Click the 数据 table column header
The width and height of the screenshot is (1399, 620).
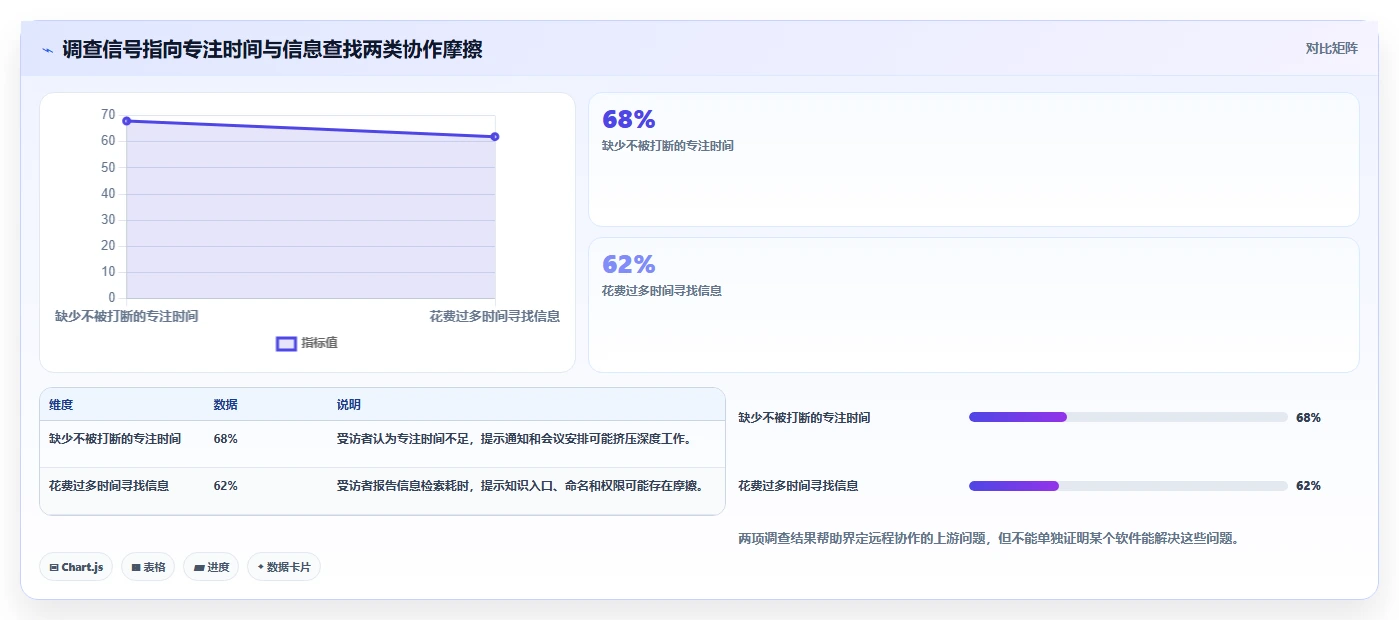point(225,405)
